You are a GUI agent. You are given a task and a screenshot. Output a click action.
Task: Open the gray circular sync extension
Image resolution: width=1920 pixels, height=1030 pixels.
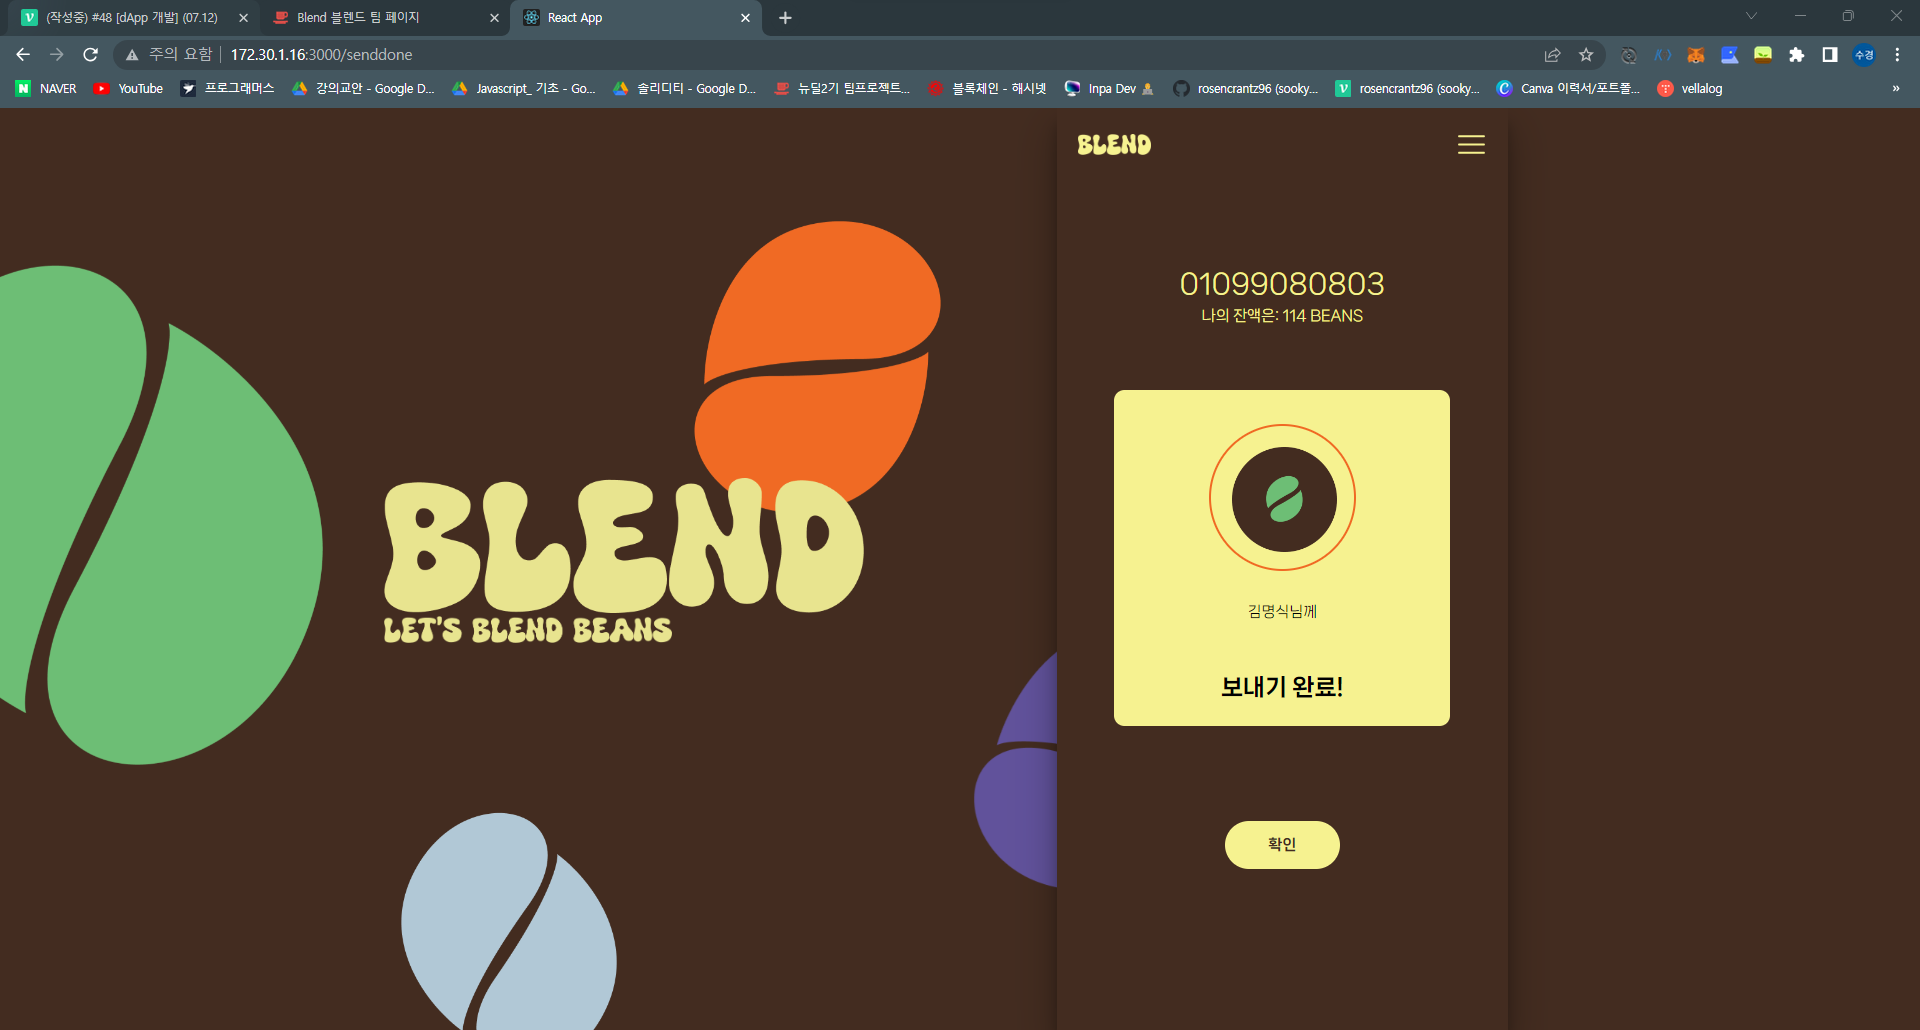(1628, 55)
